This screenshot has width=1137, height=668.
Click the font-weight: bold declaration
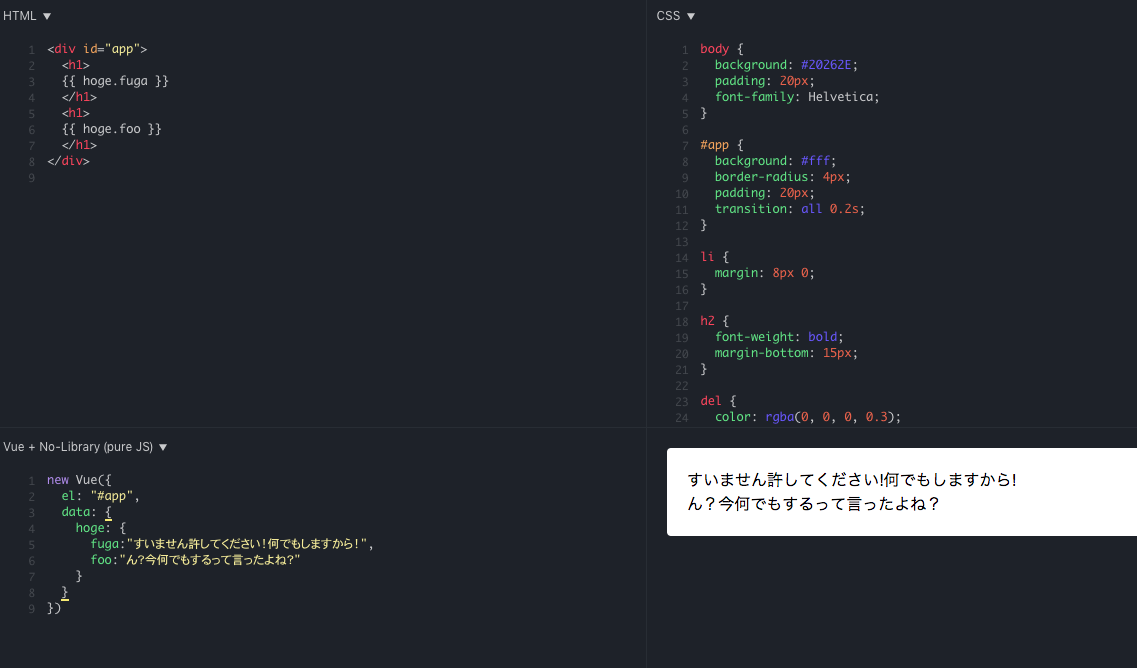pos(779,337)
